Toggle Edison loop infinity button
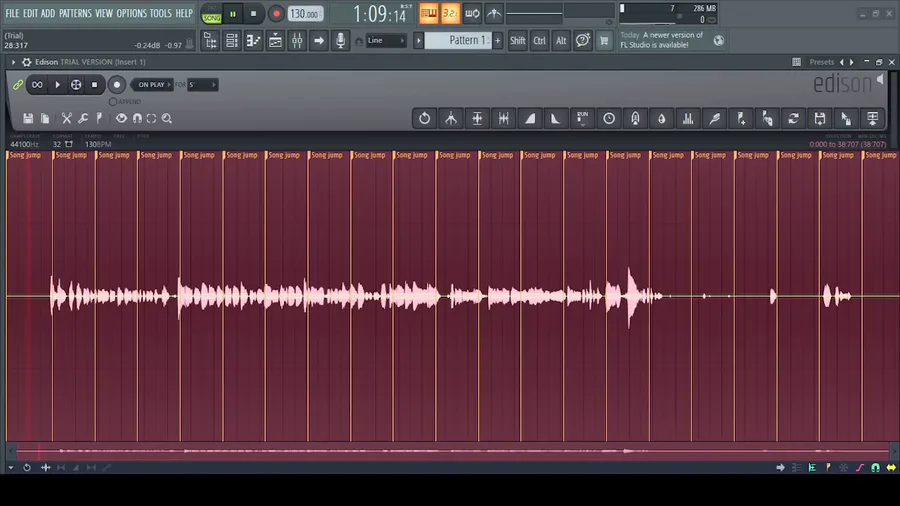 click(37, 85)
